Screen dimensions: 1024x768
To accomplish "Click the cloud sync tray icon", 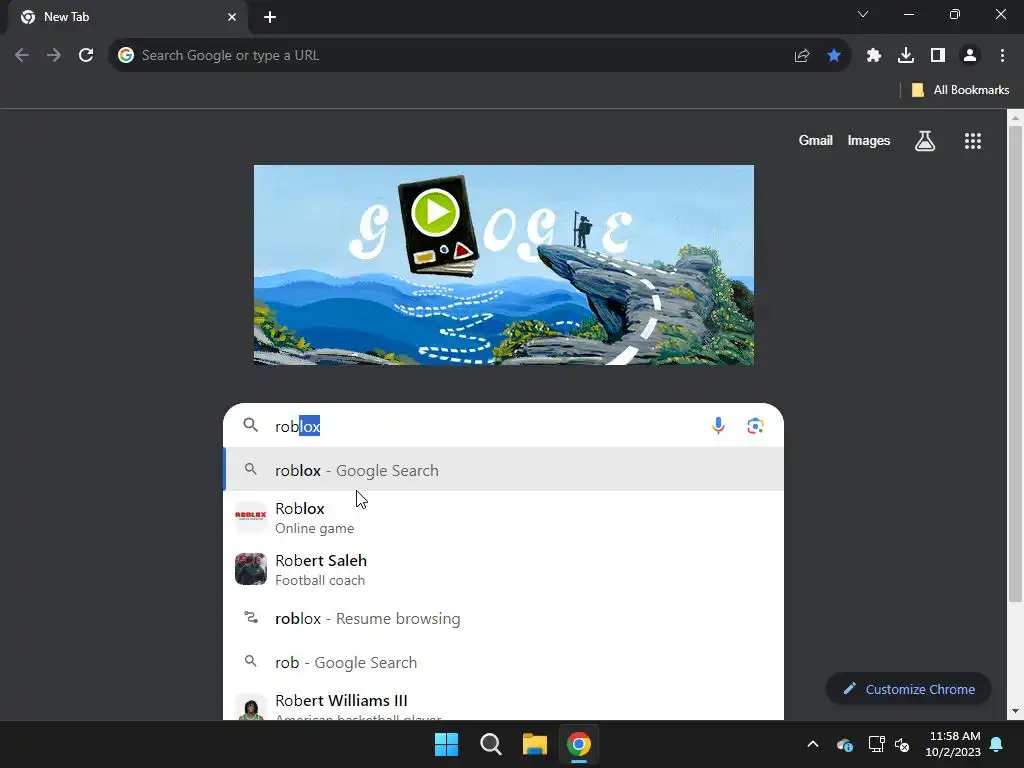I will 845,744.
